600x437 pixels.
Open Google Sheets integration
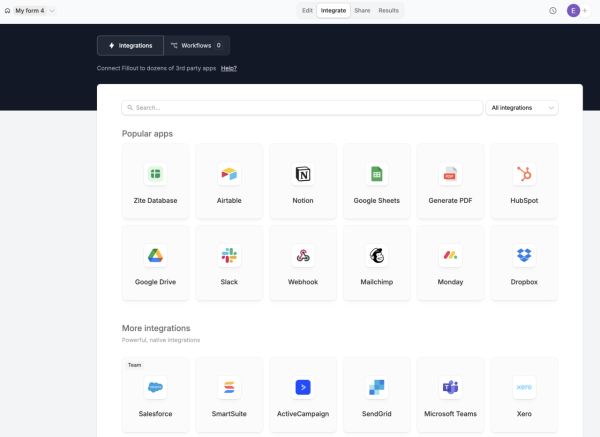377,181
